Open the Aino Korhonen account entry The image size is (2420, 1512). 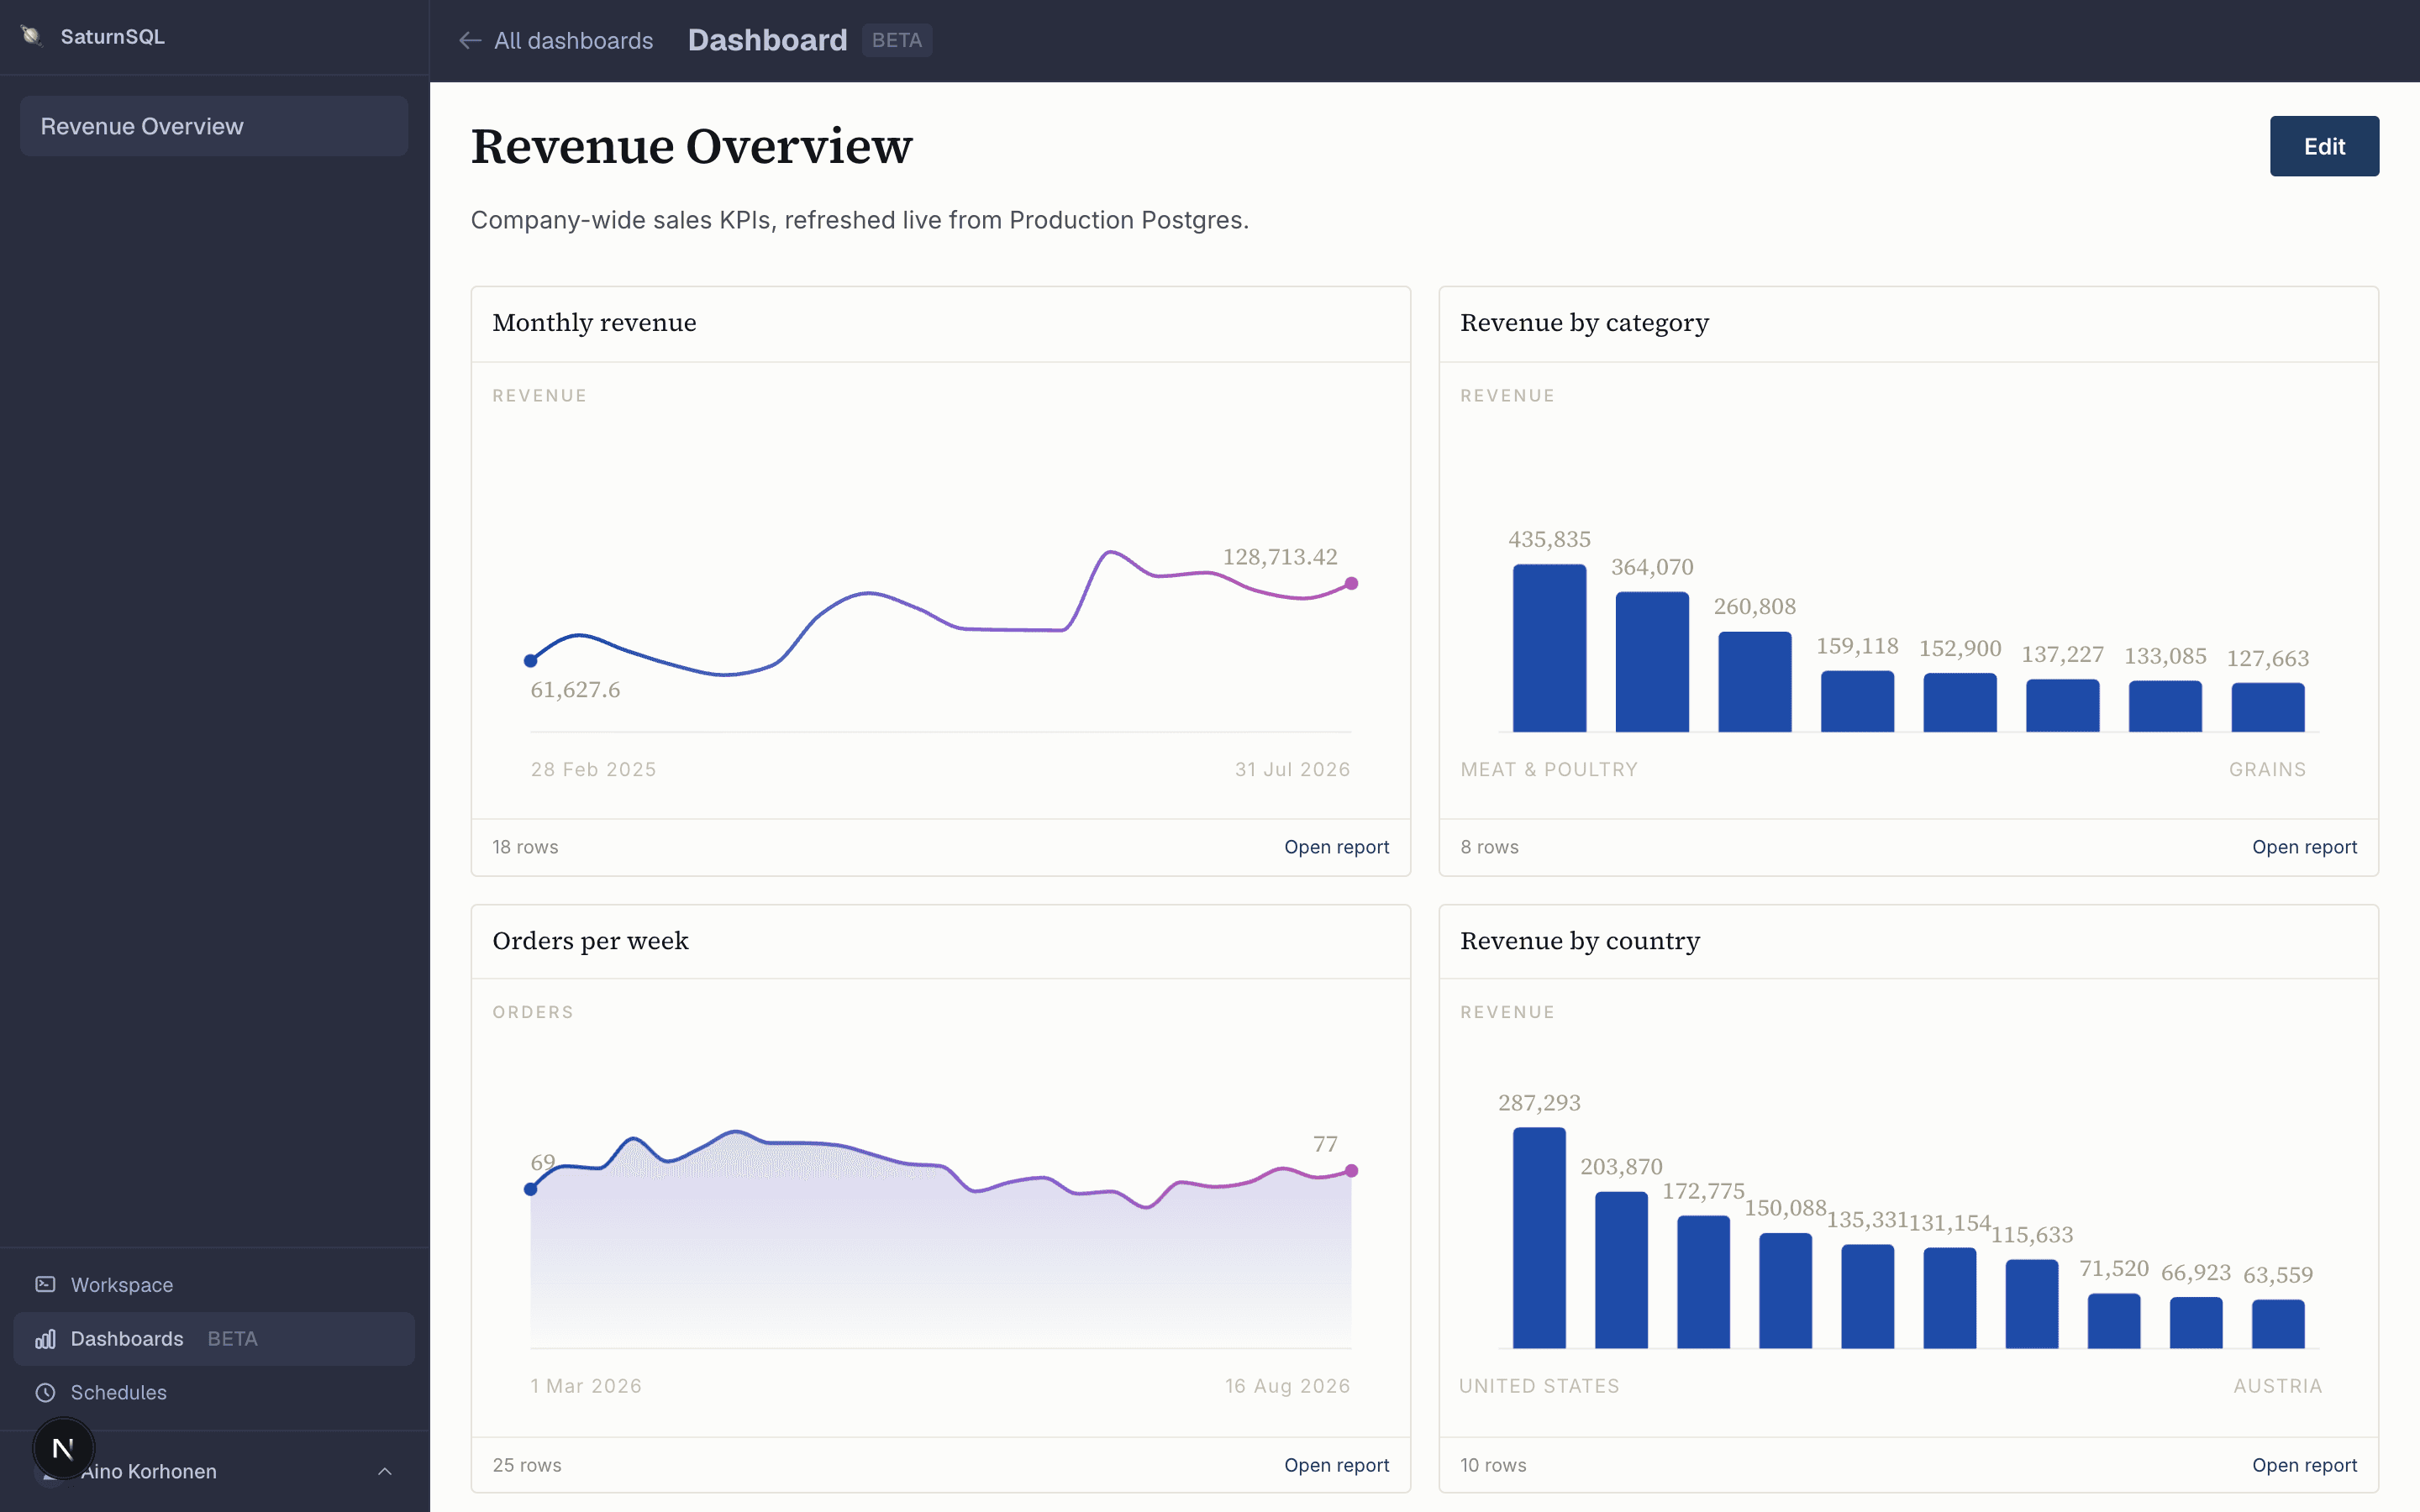pyautogui.click(x=215, y=1471)
